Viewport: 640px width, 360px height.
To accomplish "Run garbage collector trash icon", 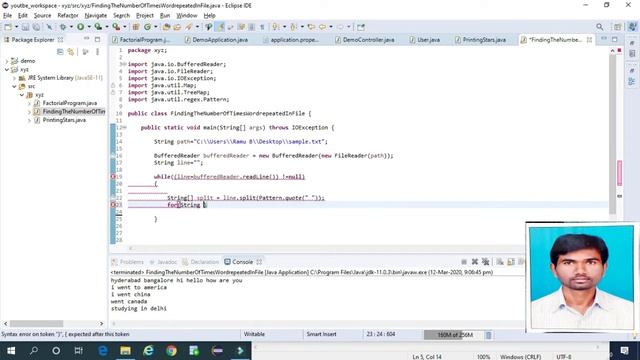I will (489, 335).
